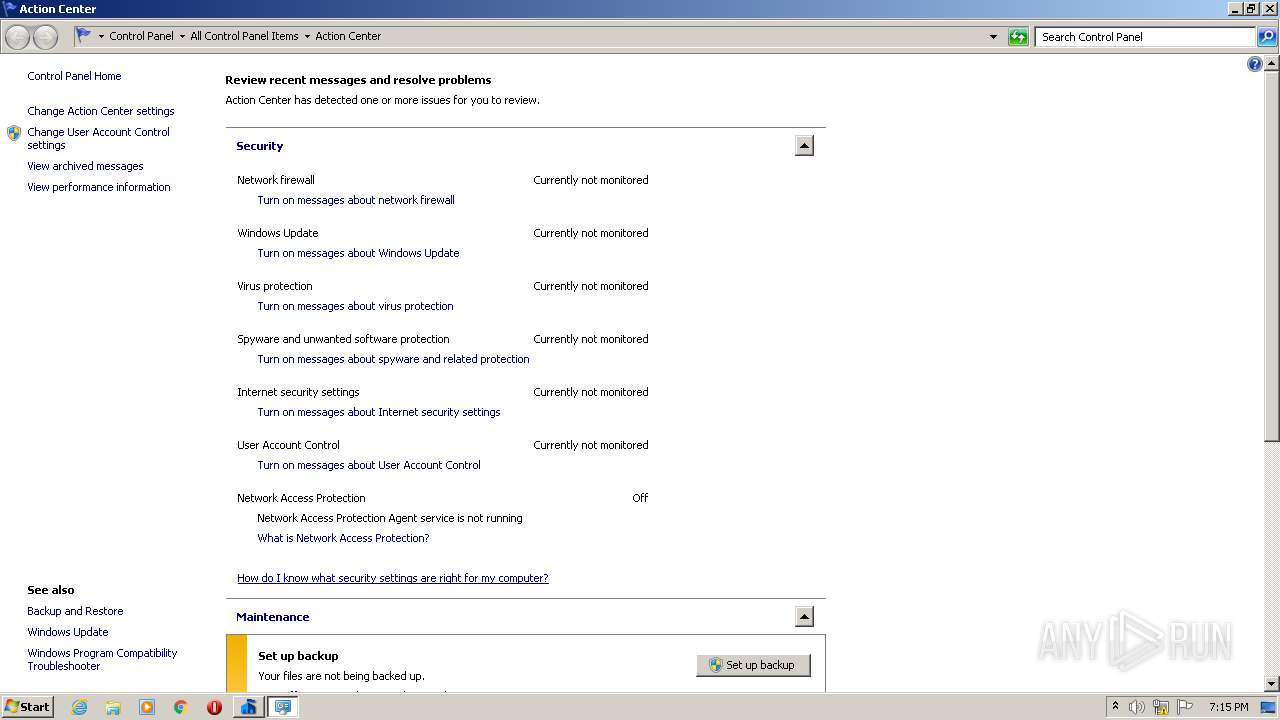Click the 'Set up backup' heading text
This screenshot has width=1280, height=720.
[298, 656]
